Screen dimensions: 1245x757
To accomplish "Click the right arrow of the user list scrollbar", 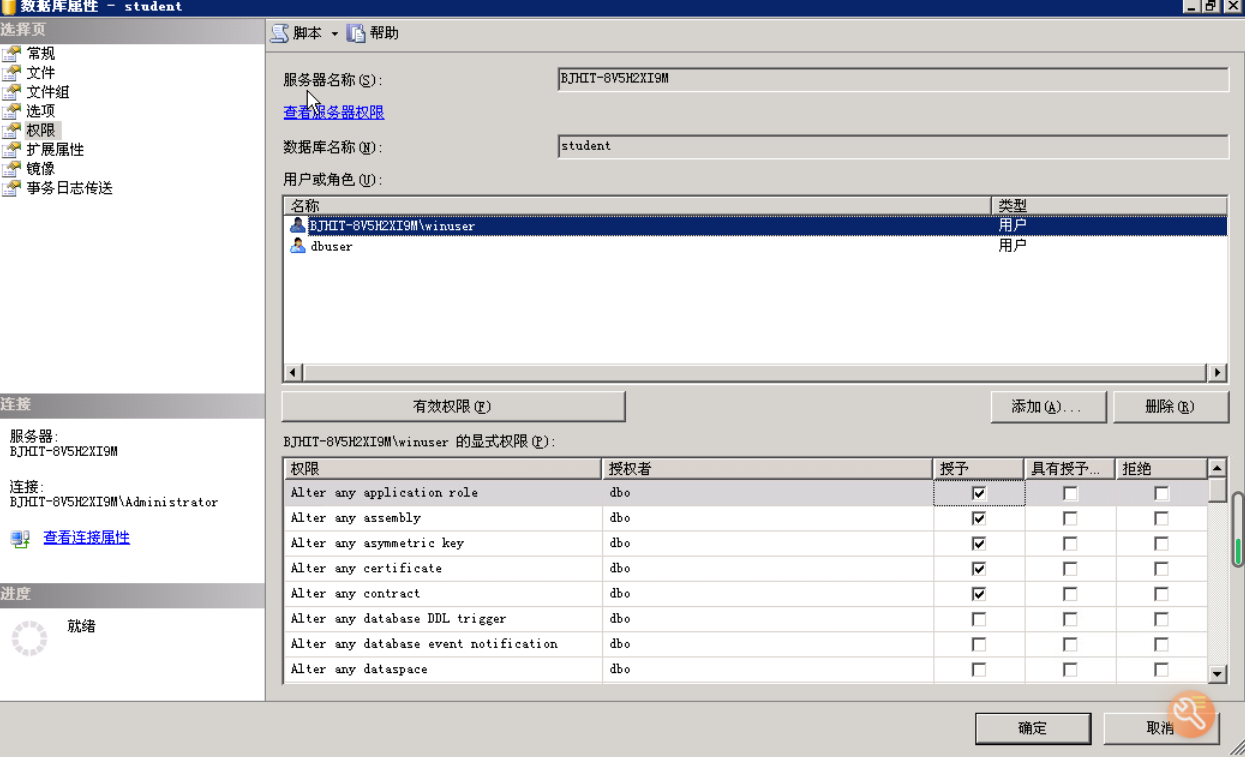I will [x=1217, y=372].
